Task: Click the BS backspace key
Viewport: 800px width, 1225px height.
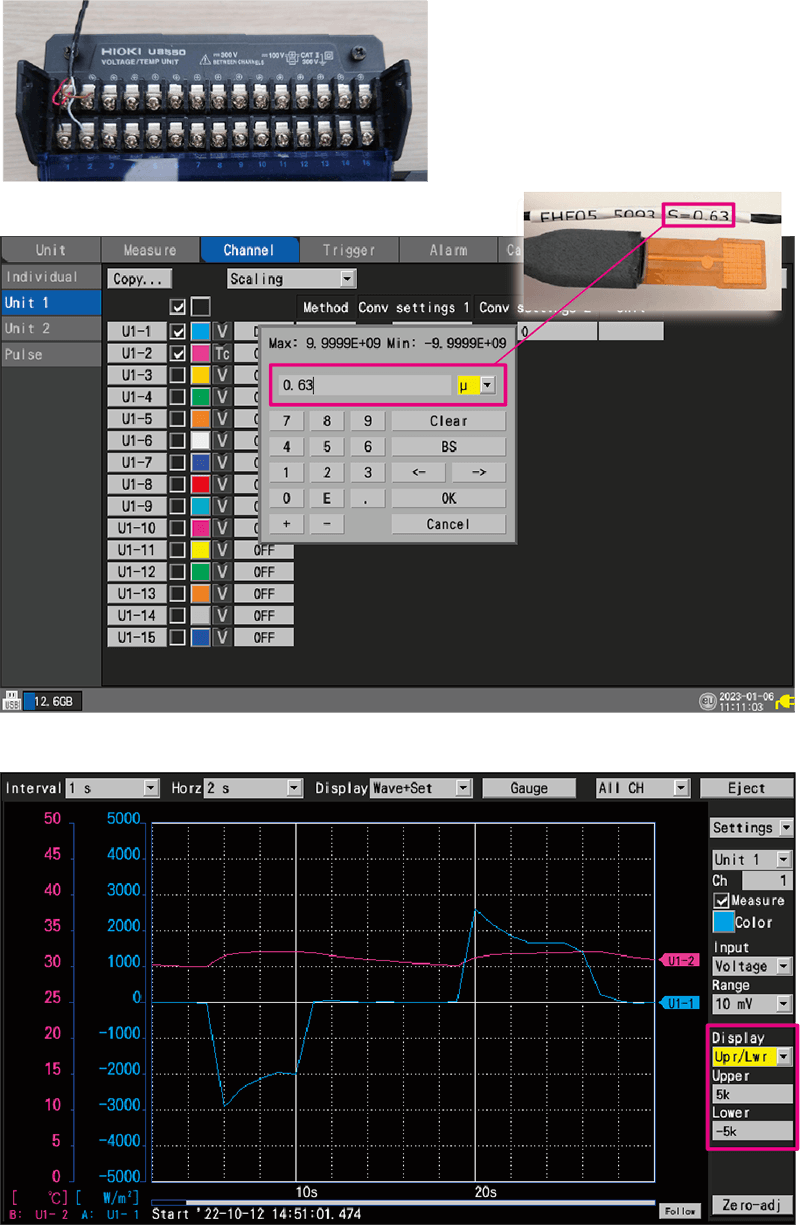Action: [448, 447]
